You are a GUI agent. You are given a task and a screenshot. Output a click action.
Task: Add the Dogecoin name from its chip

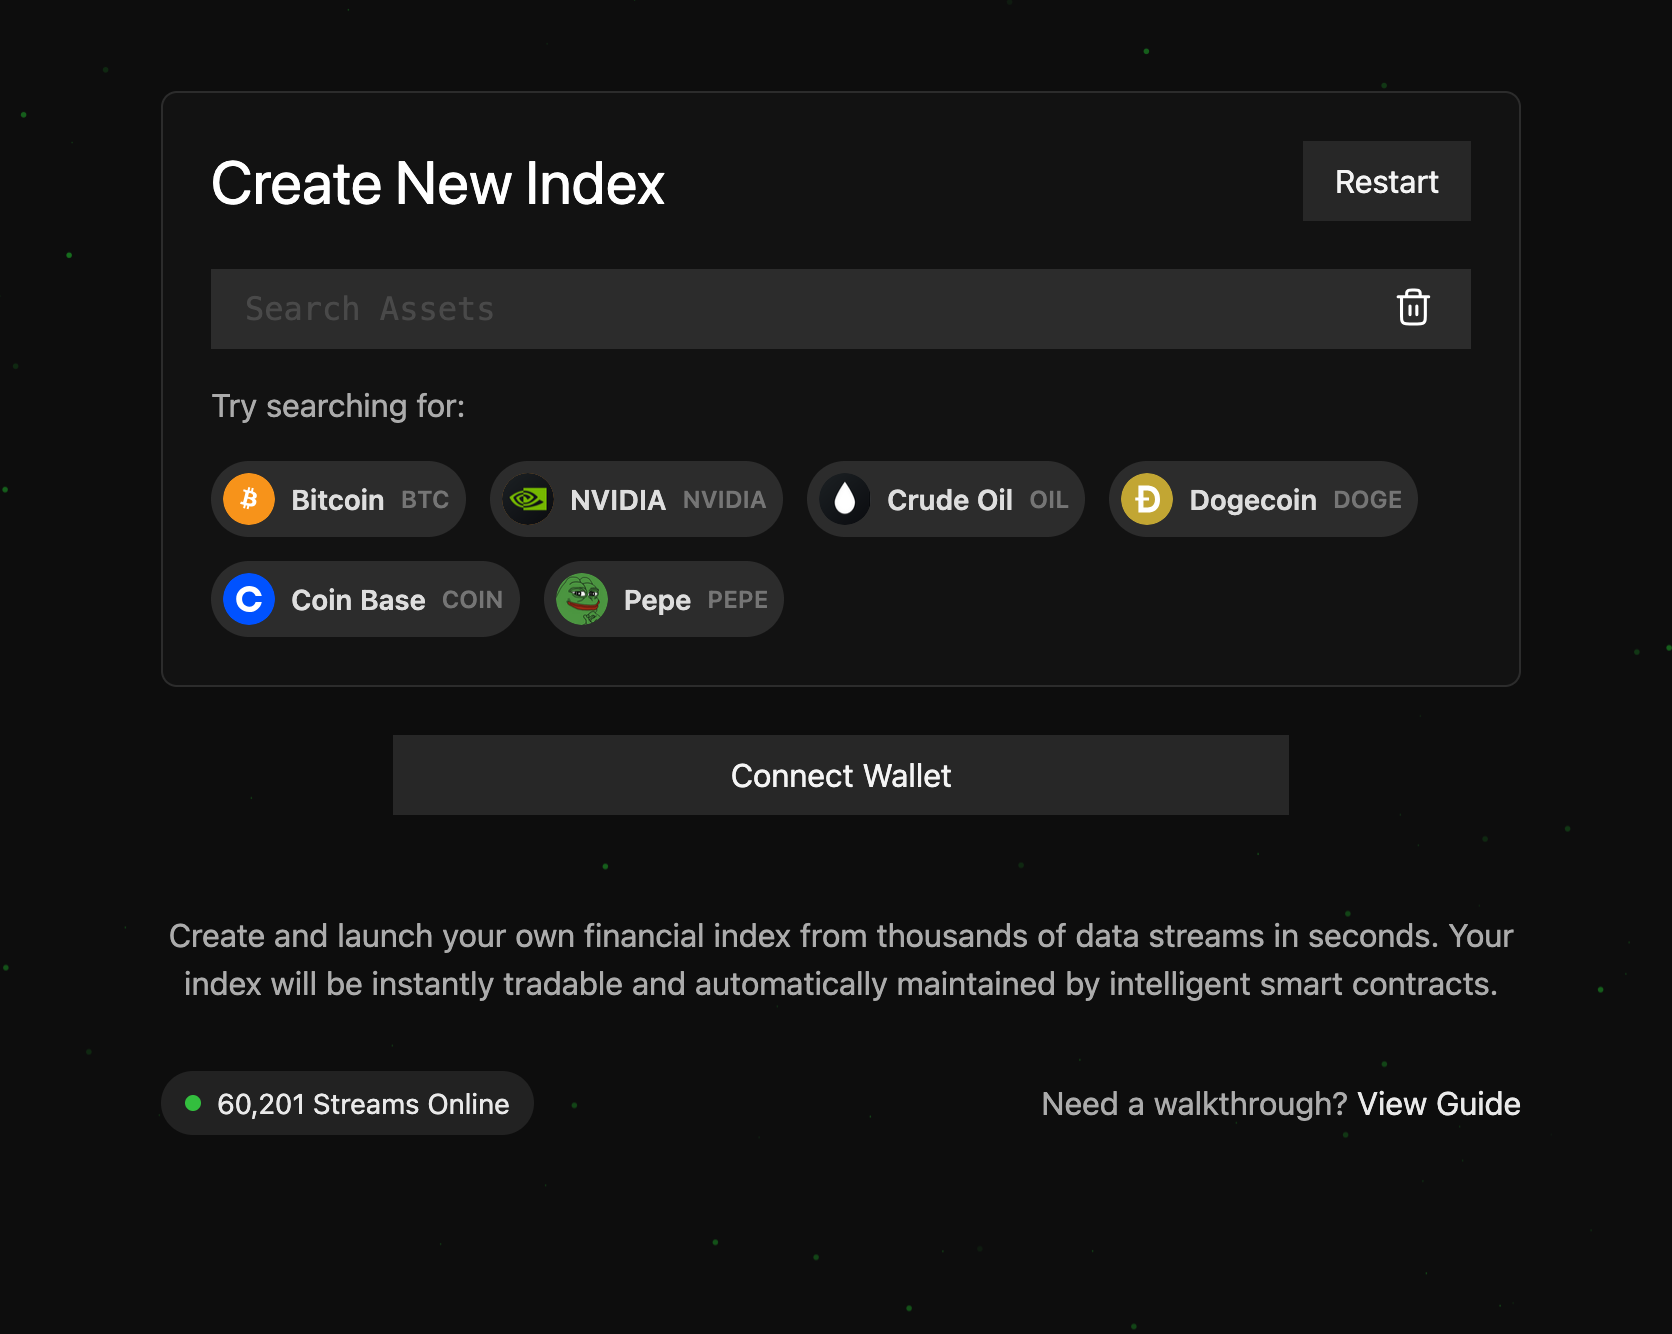[x=1253, y=500]
